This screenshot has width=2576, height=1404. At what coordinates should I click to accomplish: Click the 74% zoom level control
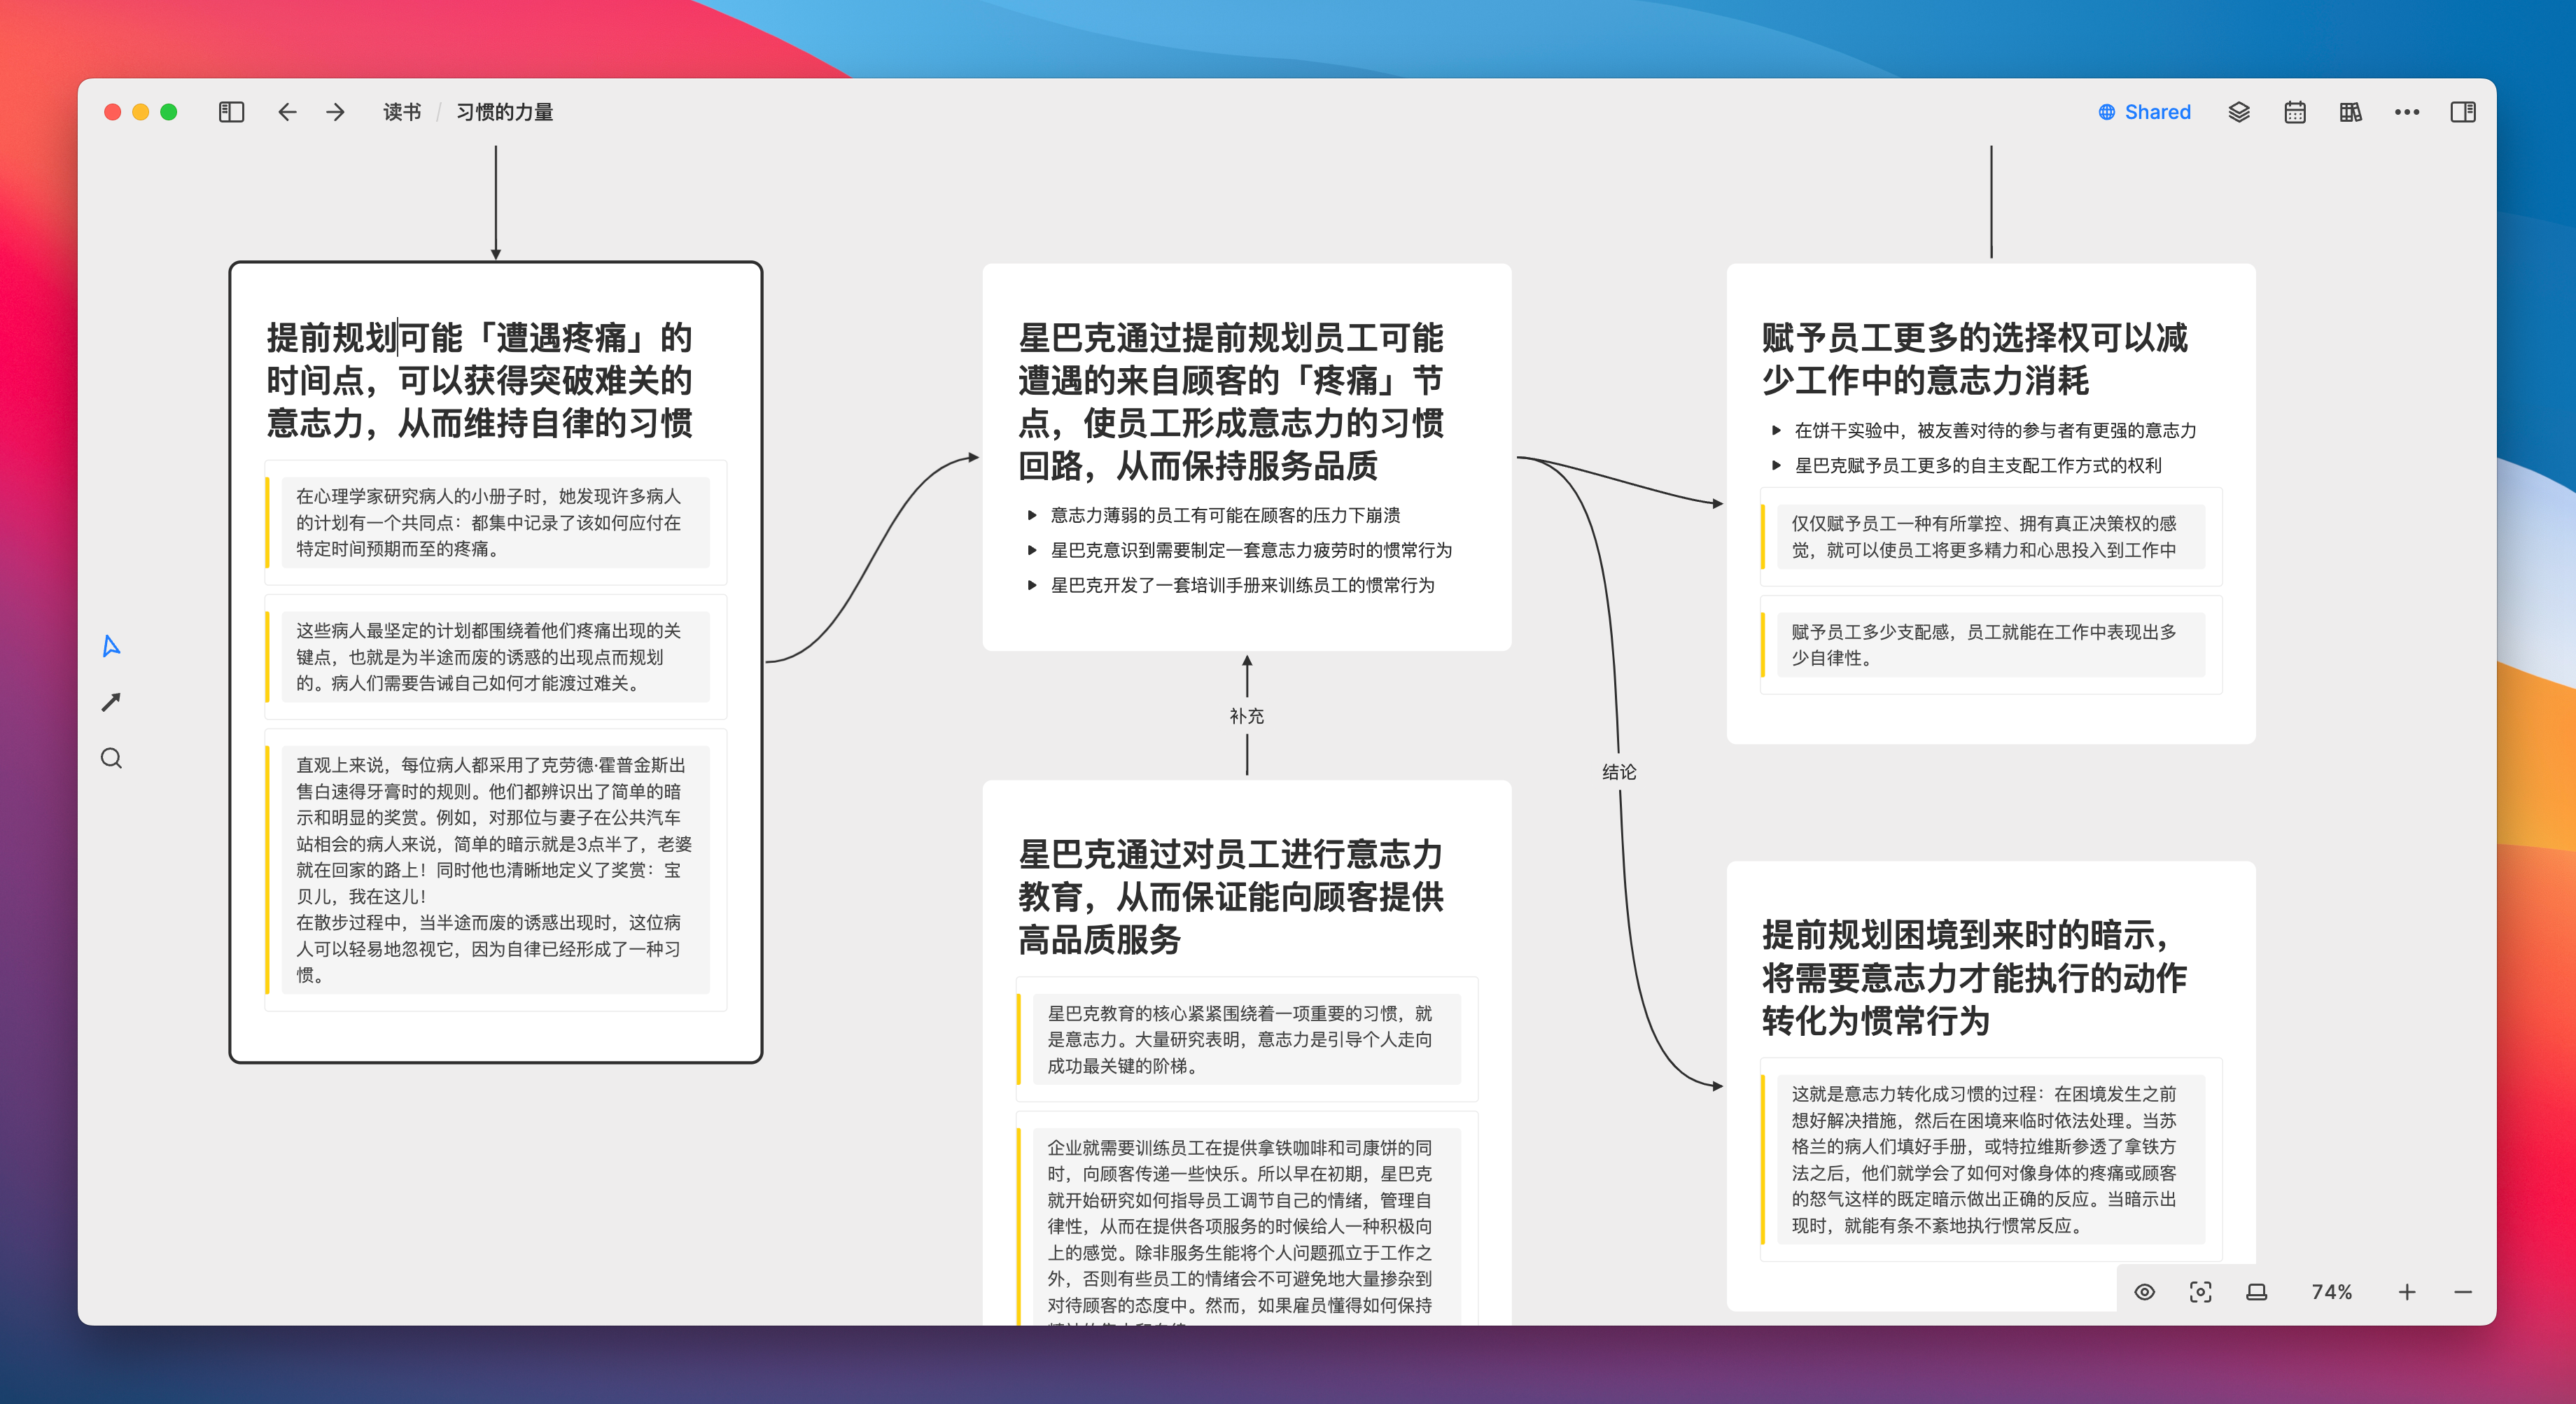(x=2331, y=1292)
